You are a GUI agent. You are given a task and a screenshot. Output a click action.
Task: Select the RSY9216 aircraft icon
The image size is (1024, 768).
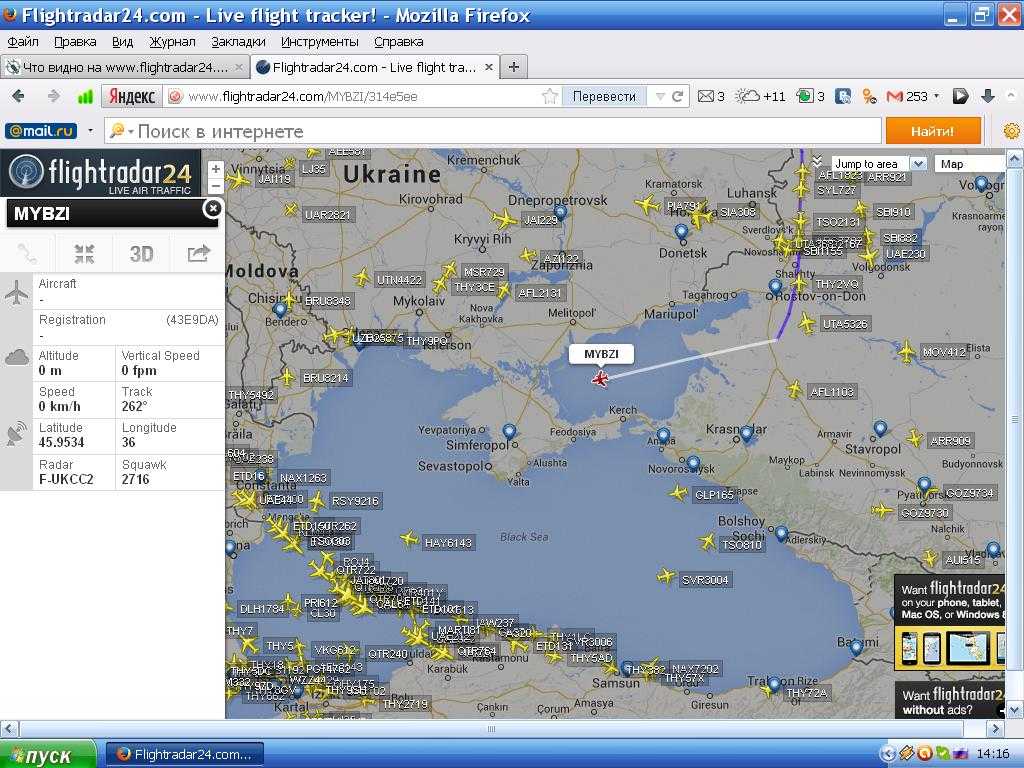point(317,502)
